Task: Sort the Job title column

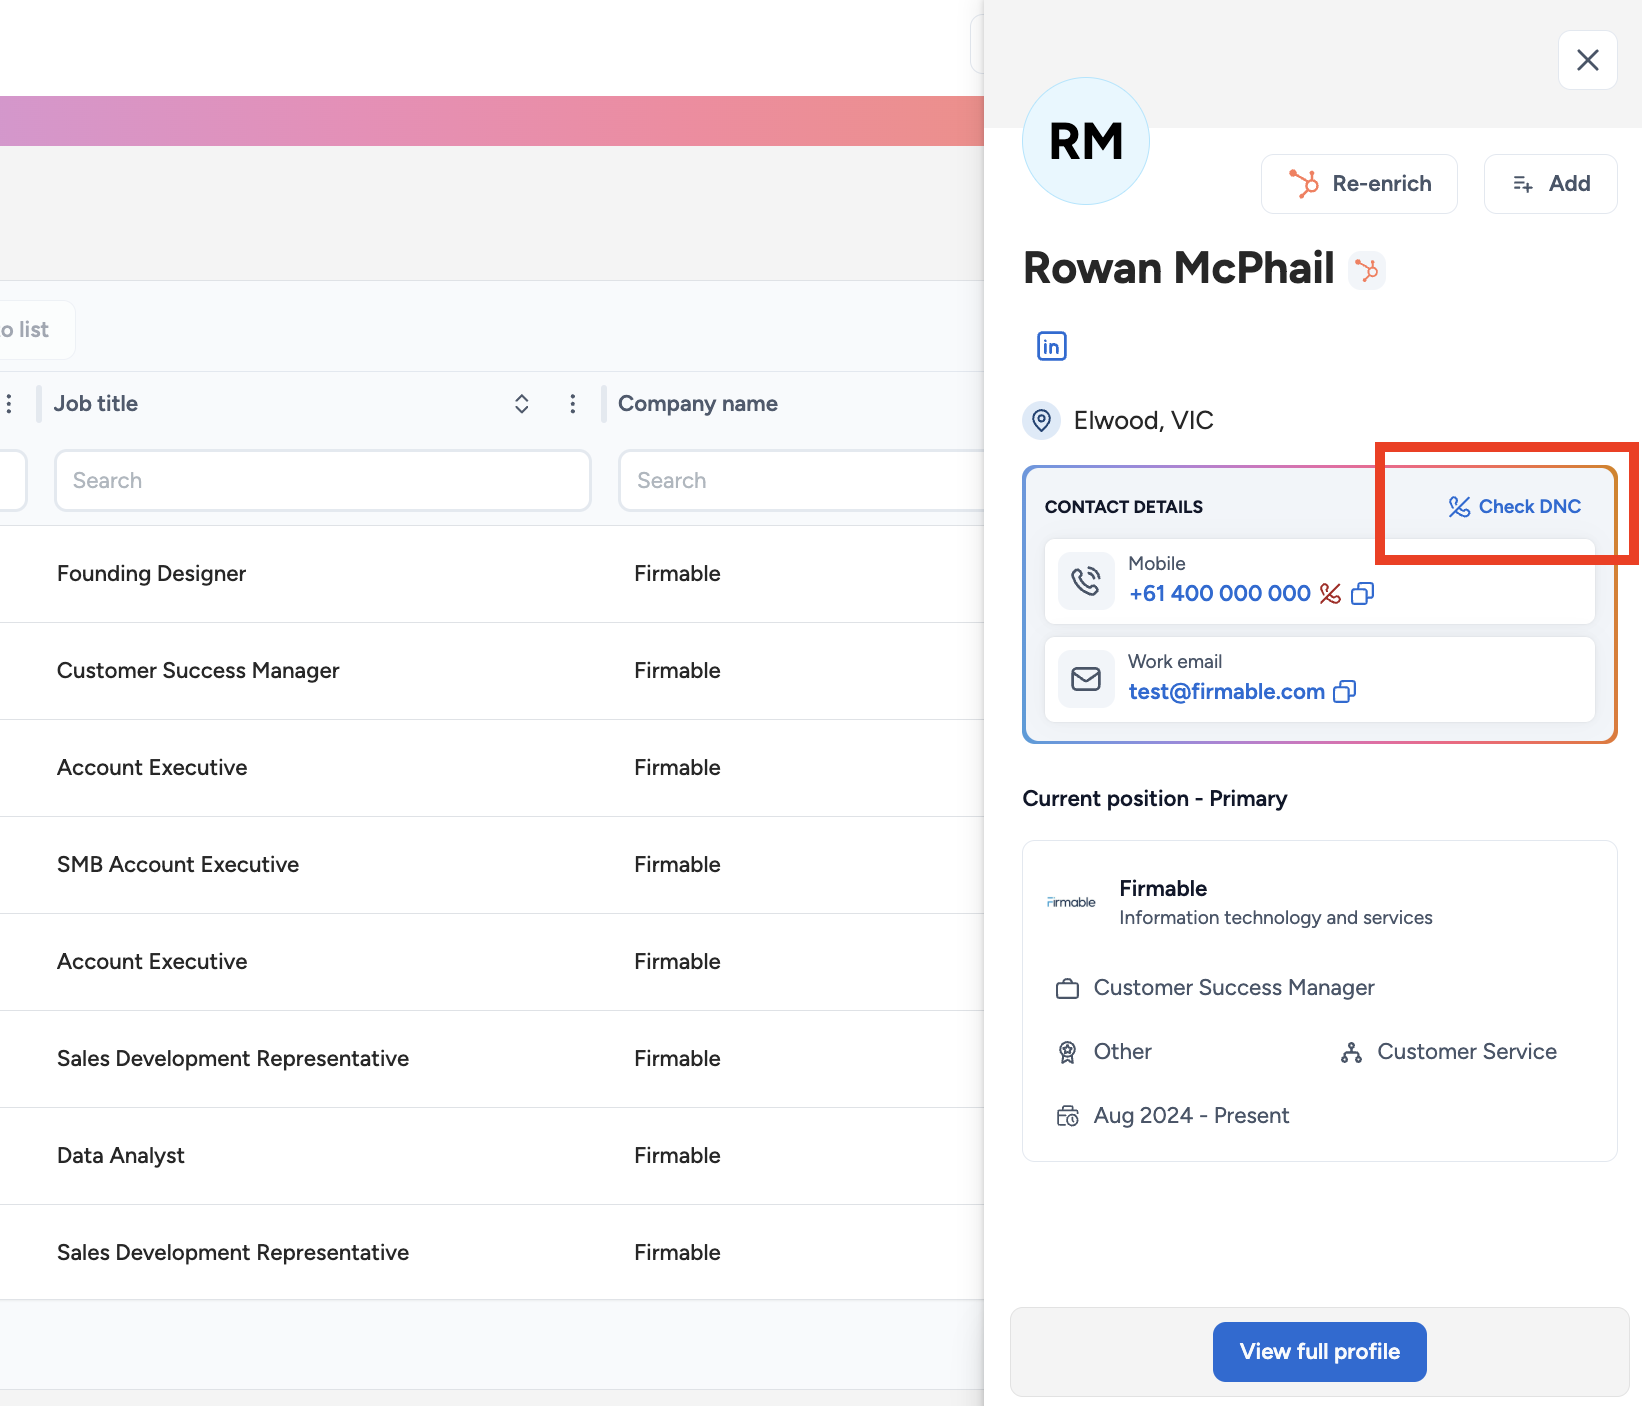Action: click(521, 404)
